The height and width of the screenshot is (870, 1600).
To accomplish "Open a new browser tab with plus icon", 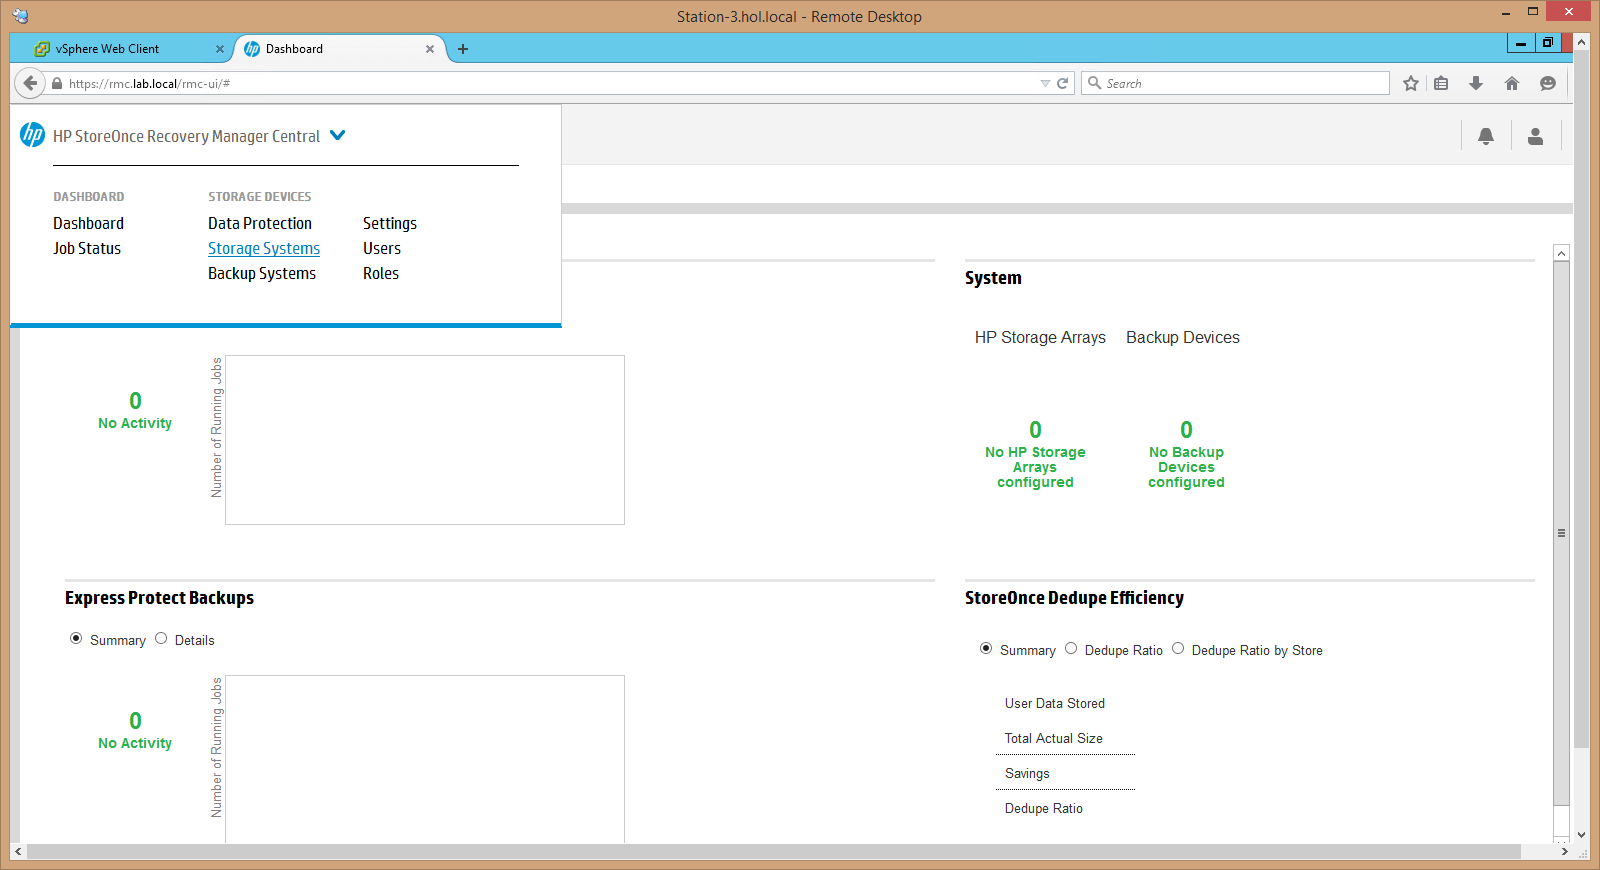I will 463,49.
